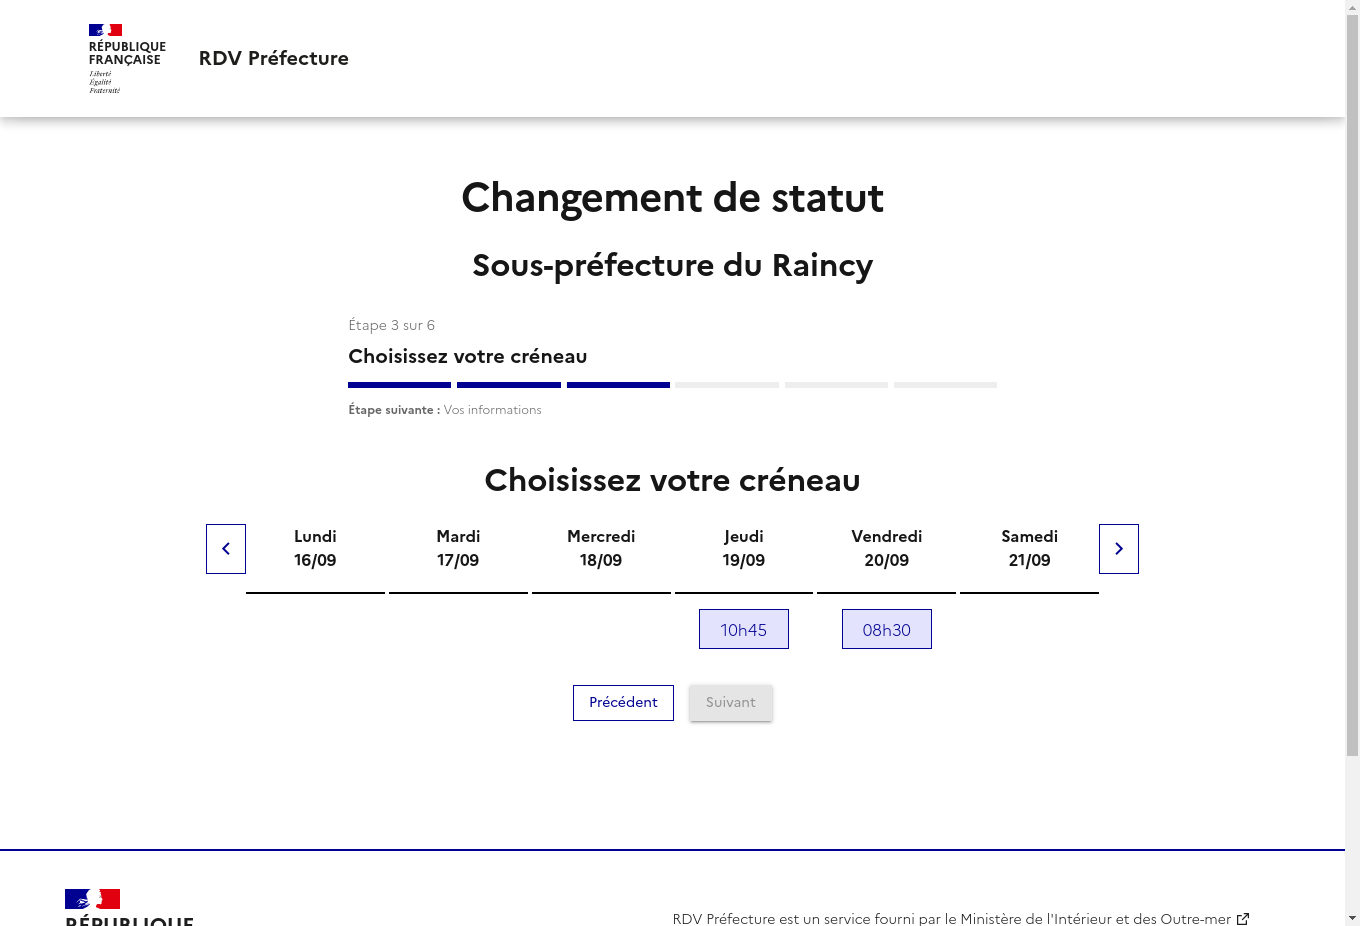Viewport: 1360px width, 926px height.
Task: Click external link icon after Outre-mer
Action: [1243, 918]
